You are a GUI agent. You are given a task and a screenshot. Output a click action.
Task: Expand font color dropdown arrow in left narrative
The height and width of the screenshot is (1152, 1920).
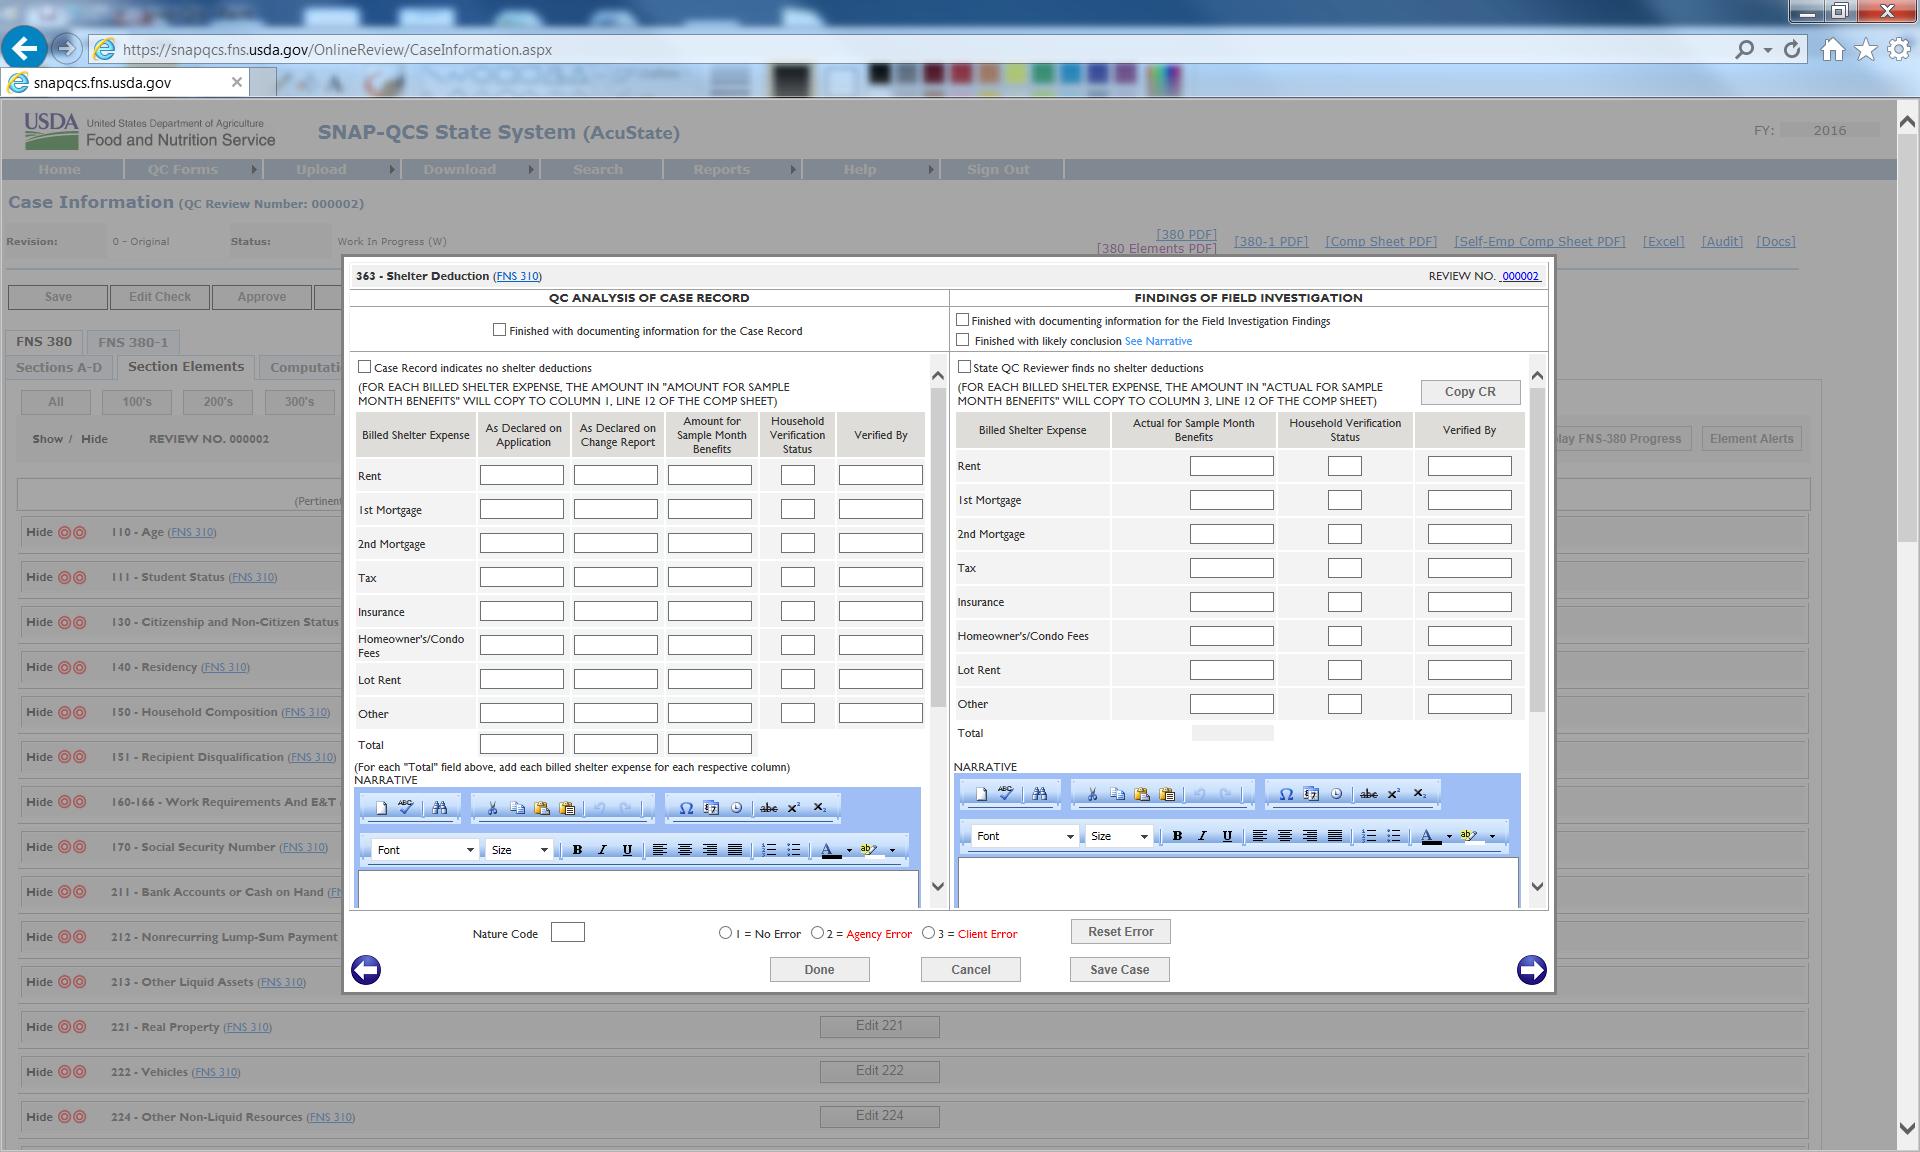pos(849,850)
